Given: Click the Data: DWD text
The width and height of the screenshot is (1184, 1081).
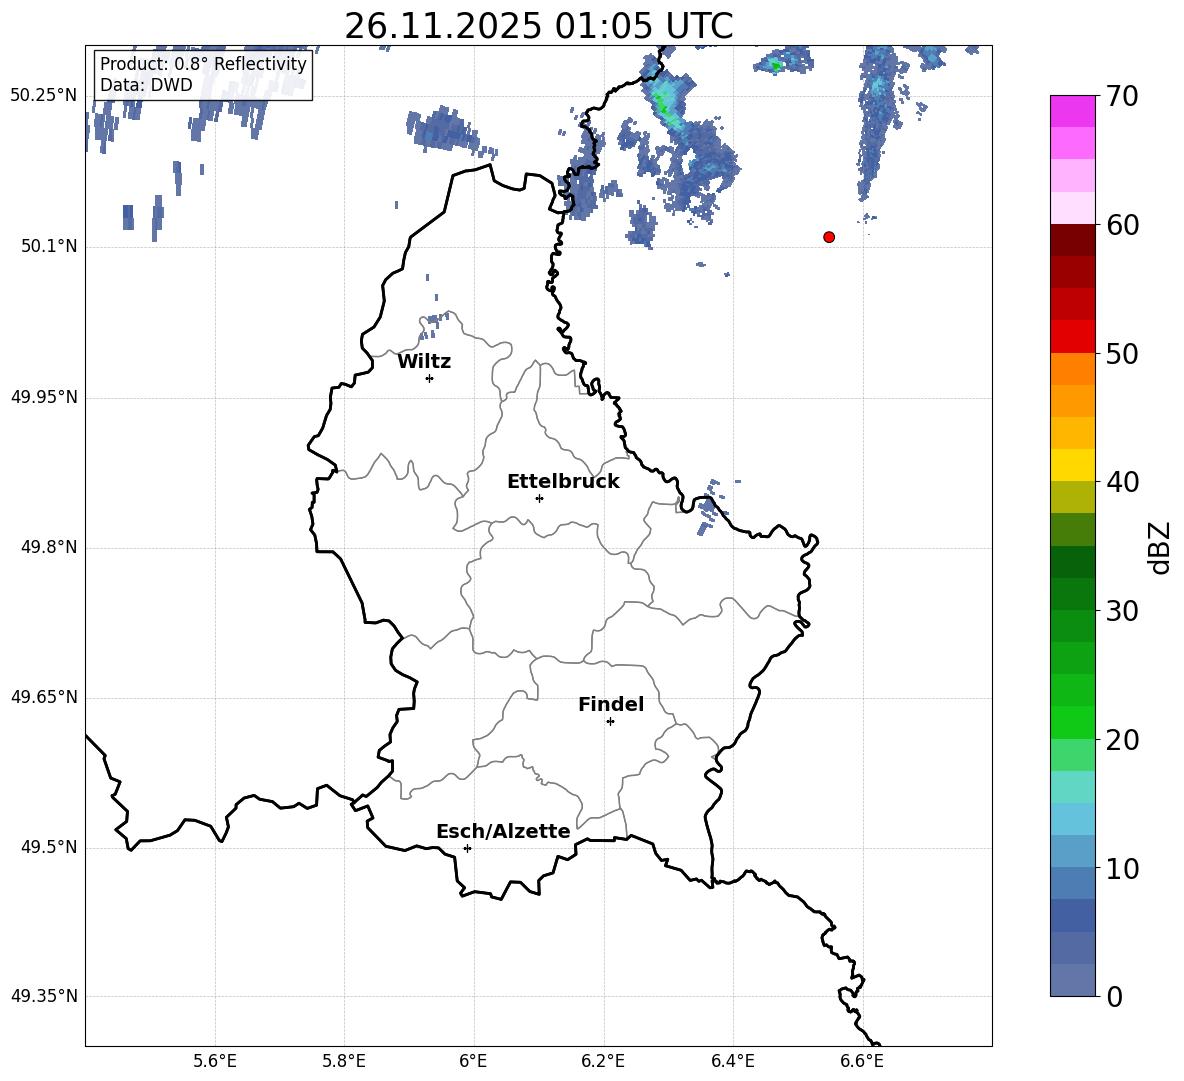Looking at the screenshot, I should [146, 85].
